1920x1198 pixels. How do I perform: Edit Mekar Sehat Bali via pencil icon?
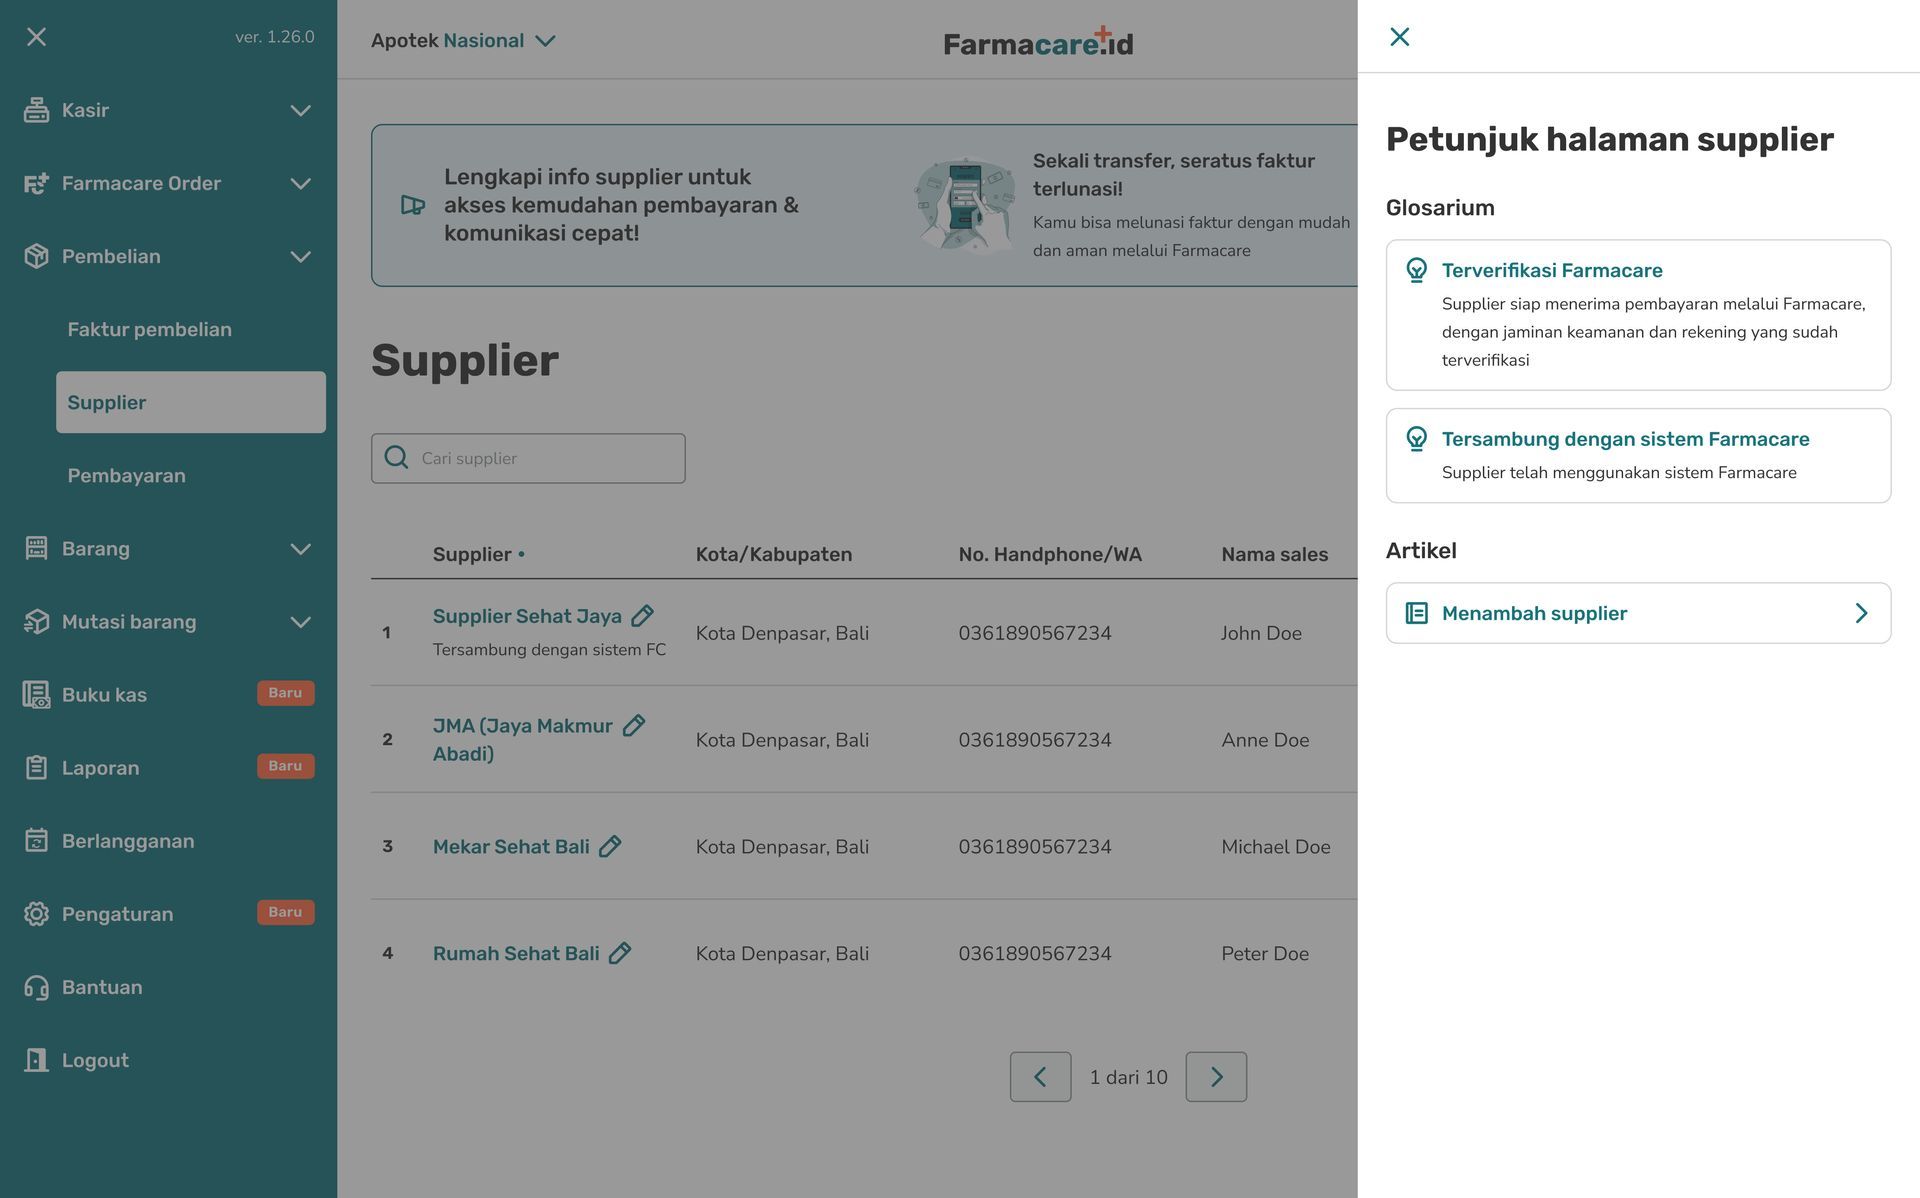click(610, 847)
